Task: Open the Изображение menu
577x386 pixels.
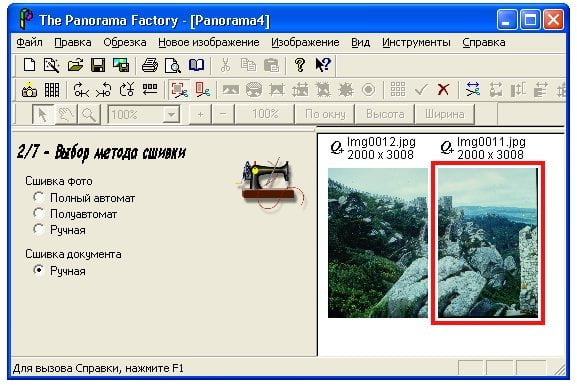Action: [x=305, y=42]
